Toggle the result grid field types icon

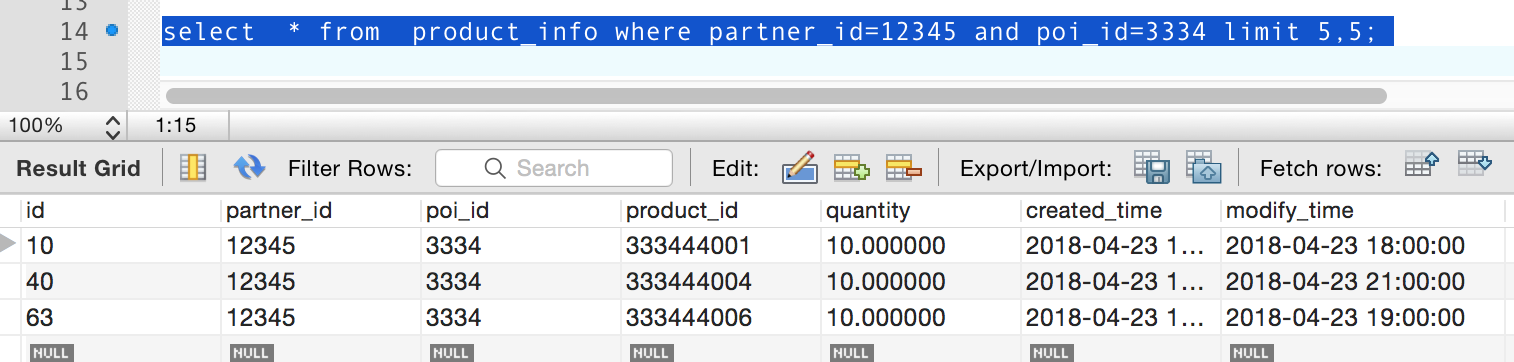(x=192, y=167)
